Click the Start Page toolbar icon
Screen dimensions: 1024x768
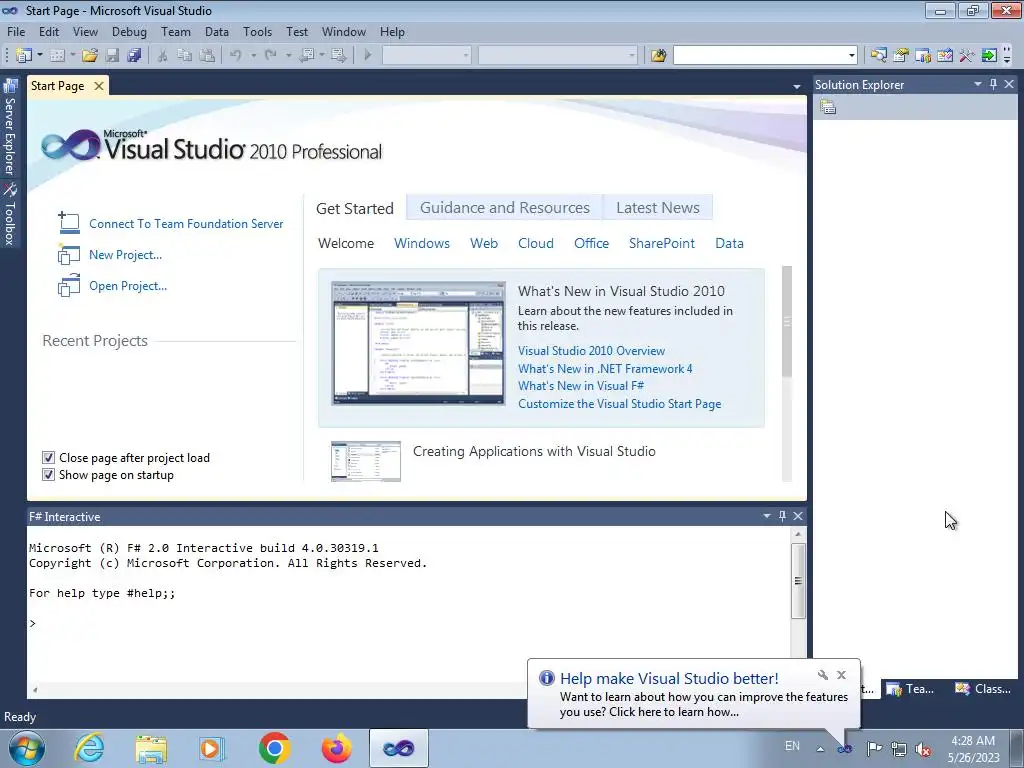tap(989, 56)
